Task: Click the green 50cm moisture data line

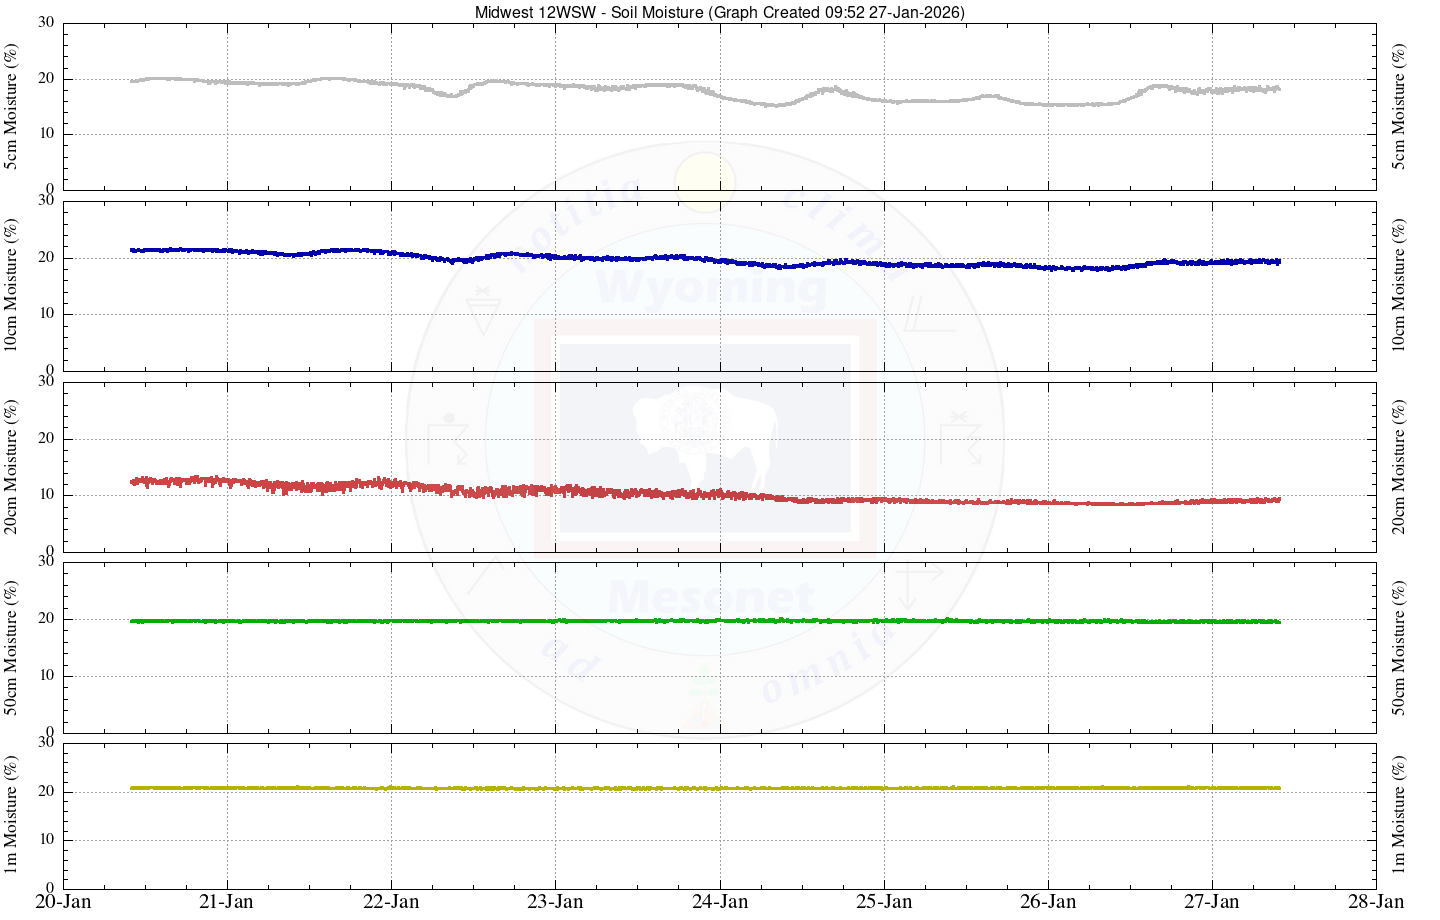Action: click(x=700, y=621)
